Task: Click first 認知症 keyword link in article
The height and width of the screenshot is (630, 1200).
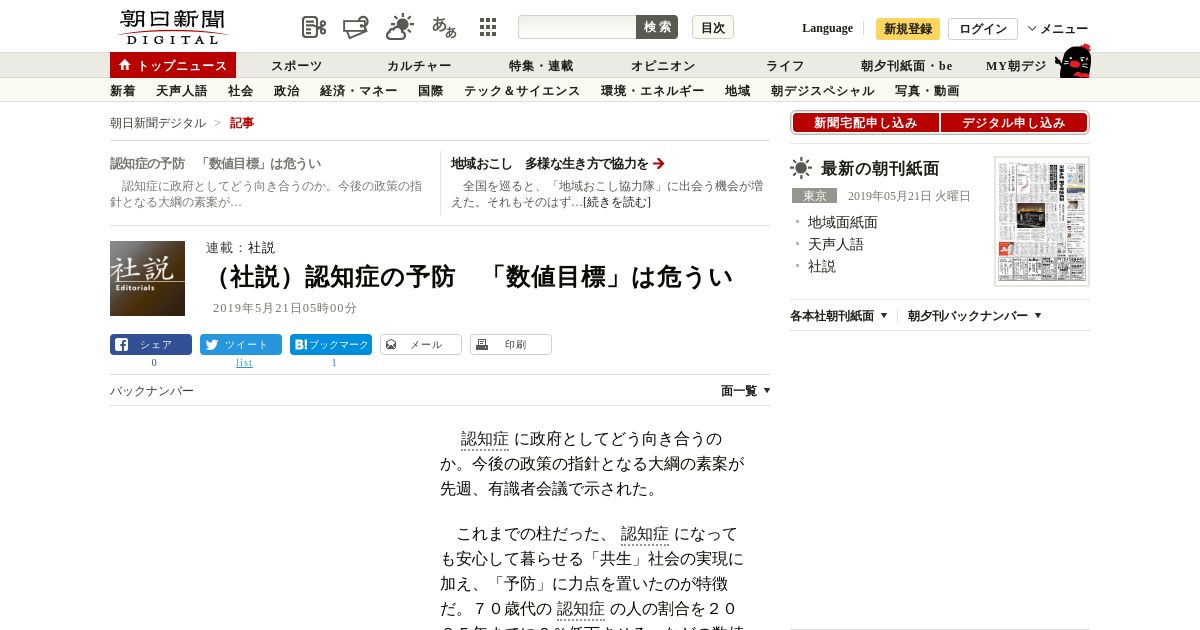Action: click(x=485, y=439)
